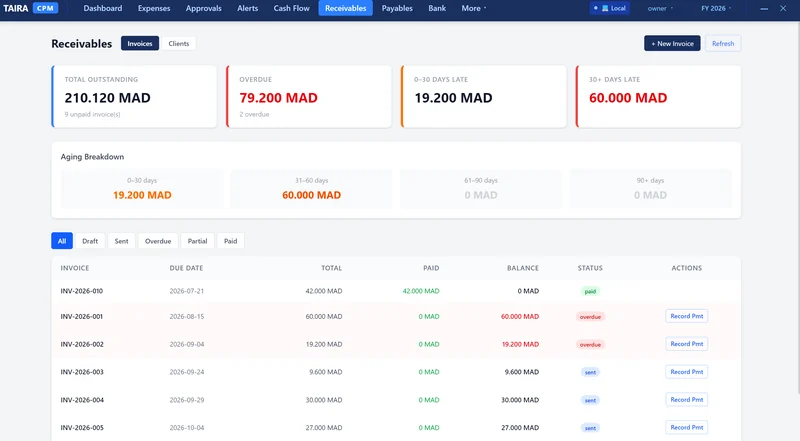Click the 31-60 days aging bucket

(x=311, y=189)
